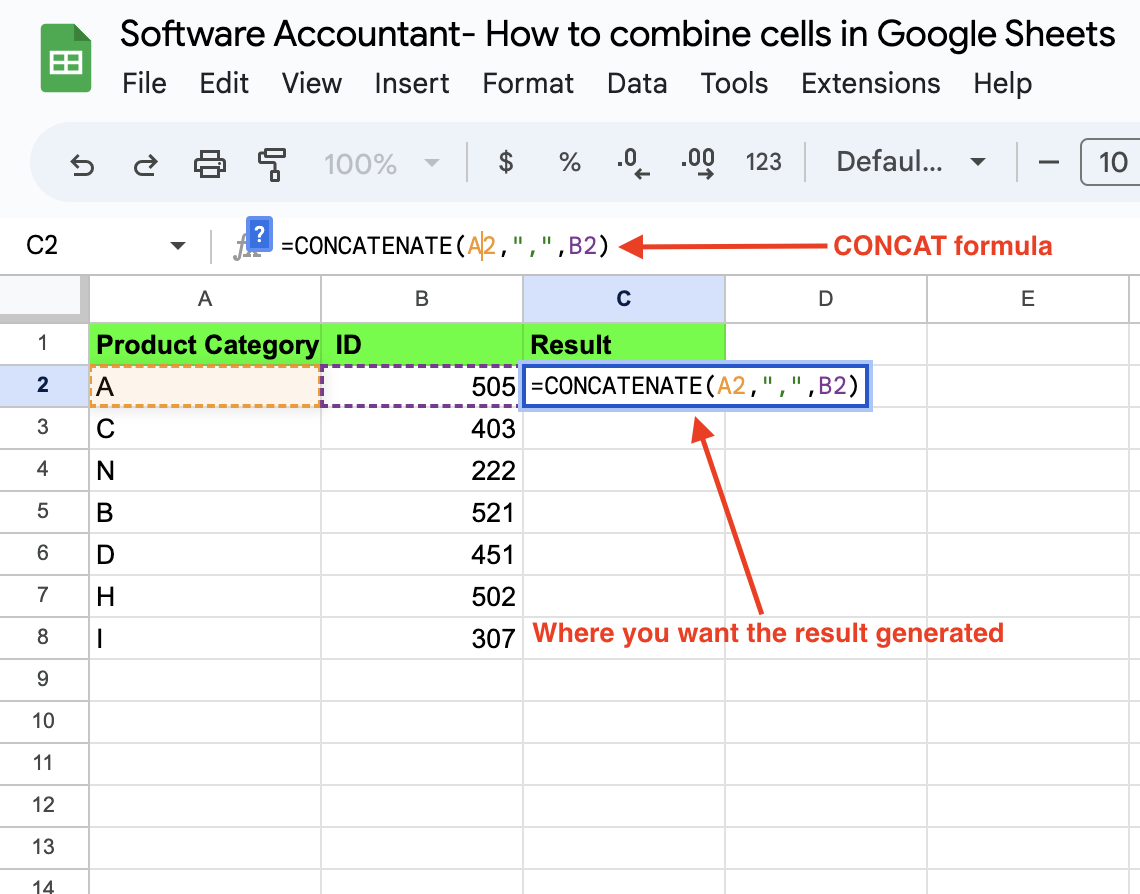Click cell containing 403
Image resolution: width=1140 pixels, height=894 pixels.
[422, 428]
